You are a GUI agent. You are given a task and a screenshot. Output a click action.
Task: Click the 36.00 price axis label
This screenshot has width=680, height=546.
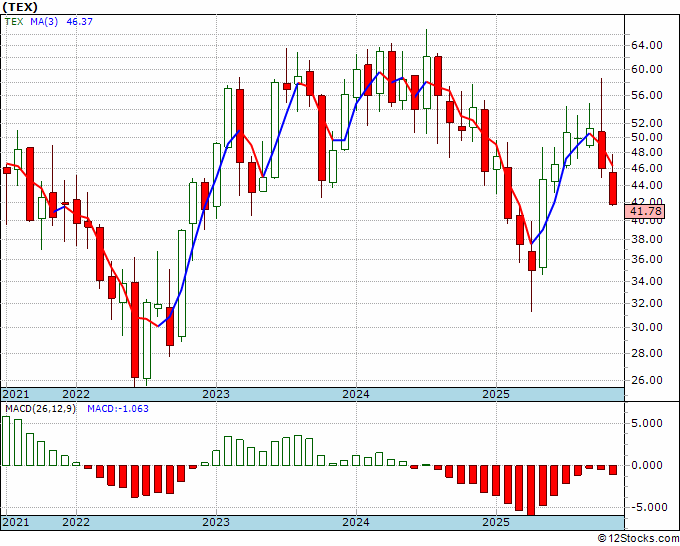(646, 259)
